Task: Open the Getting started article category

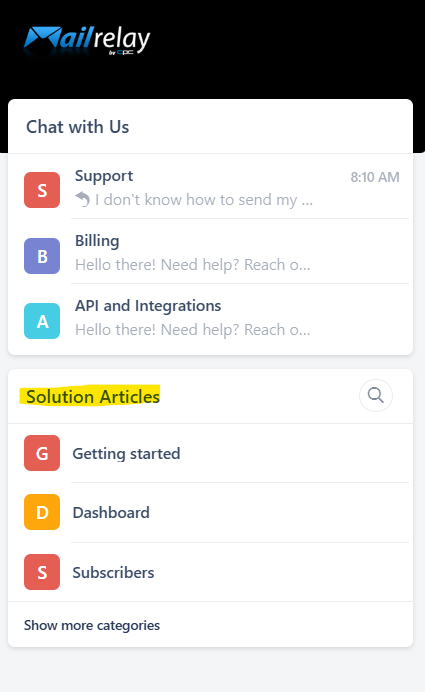Action: point(211,453)
